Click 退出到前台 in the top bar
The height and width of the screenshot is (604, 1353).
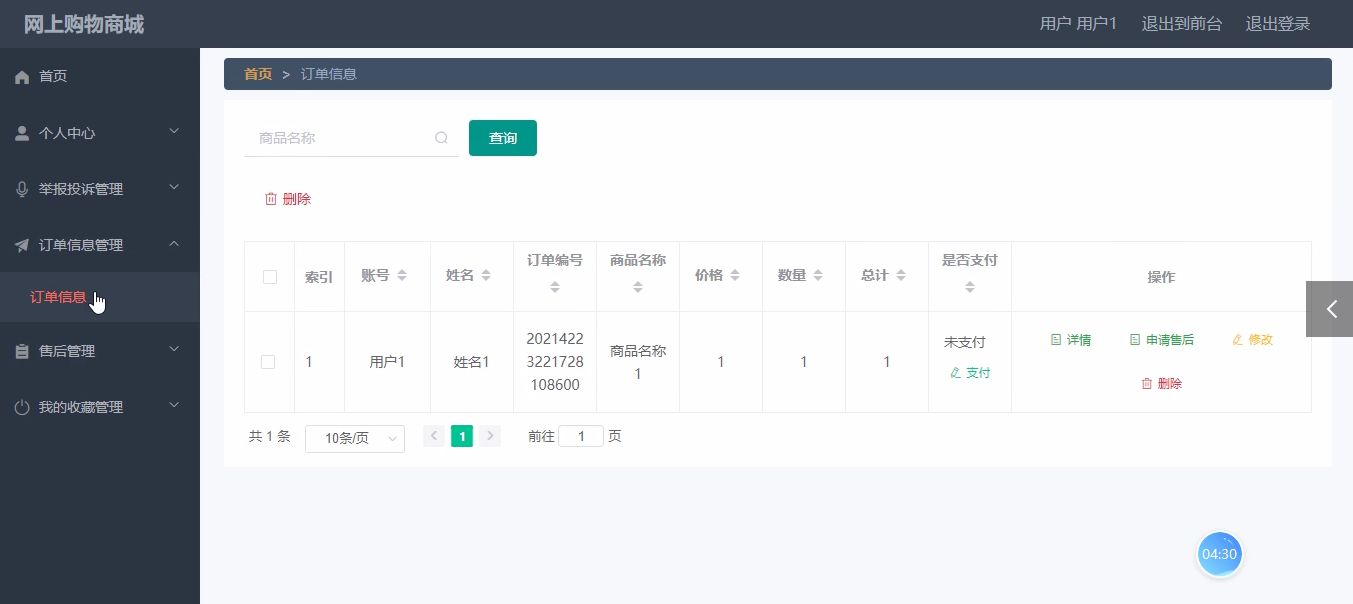tap(1182, 24)
